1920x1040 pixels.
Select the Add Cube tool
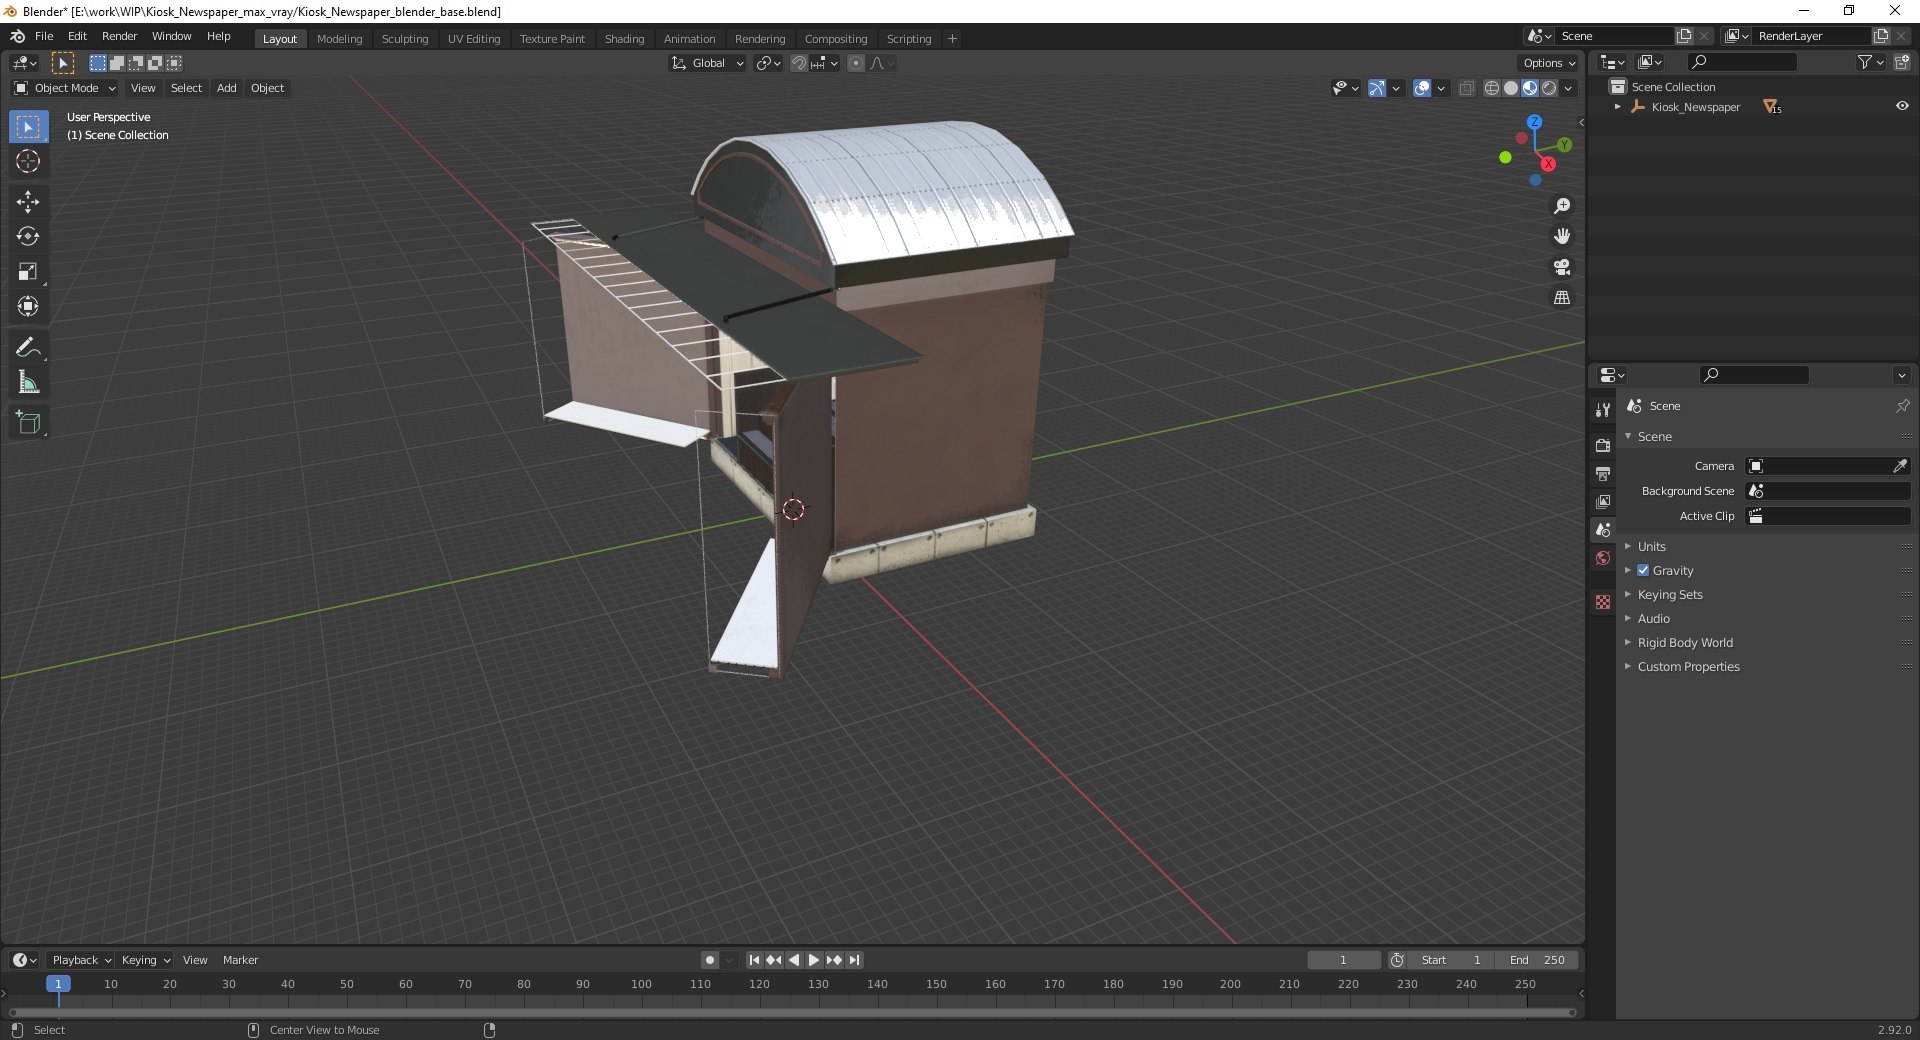coord(28,423)
